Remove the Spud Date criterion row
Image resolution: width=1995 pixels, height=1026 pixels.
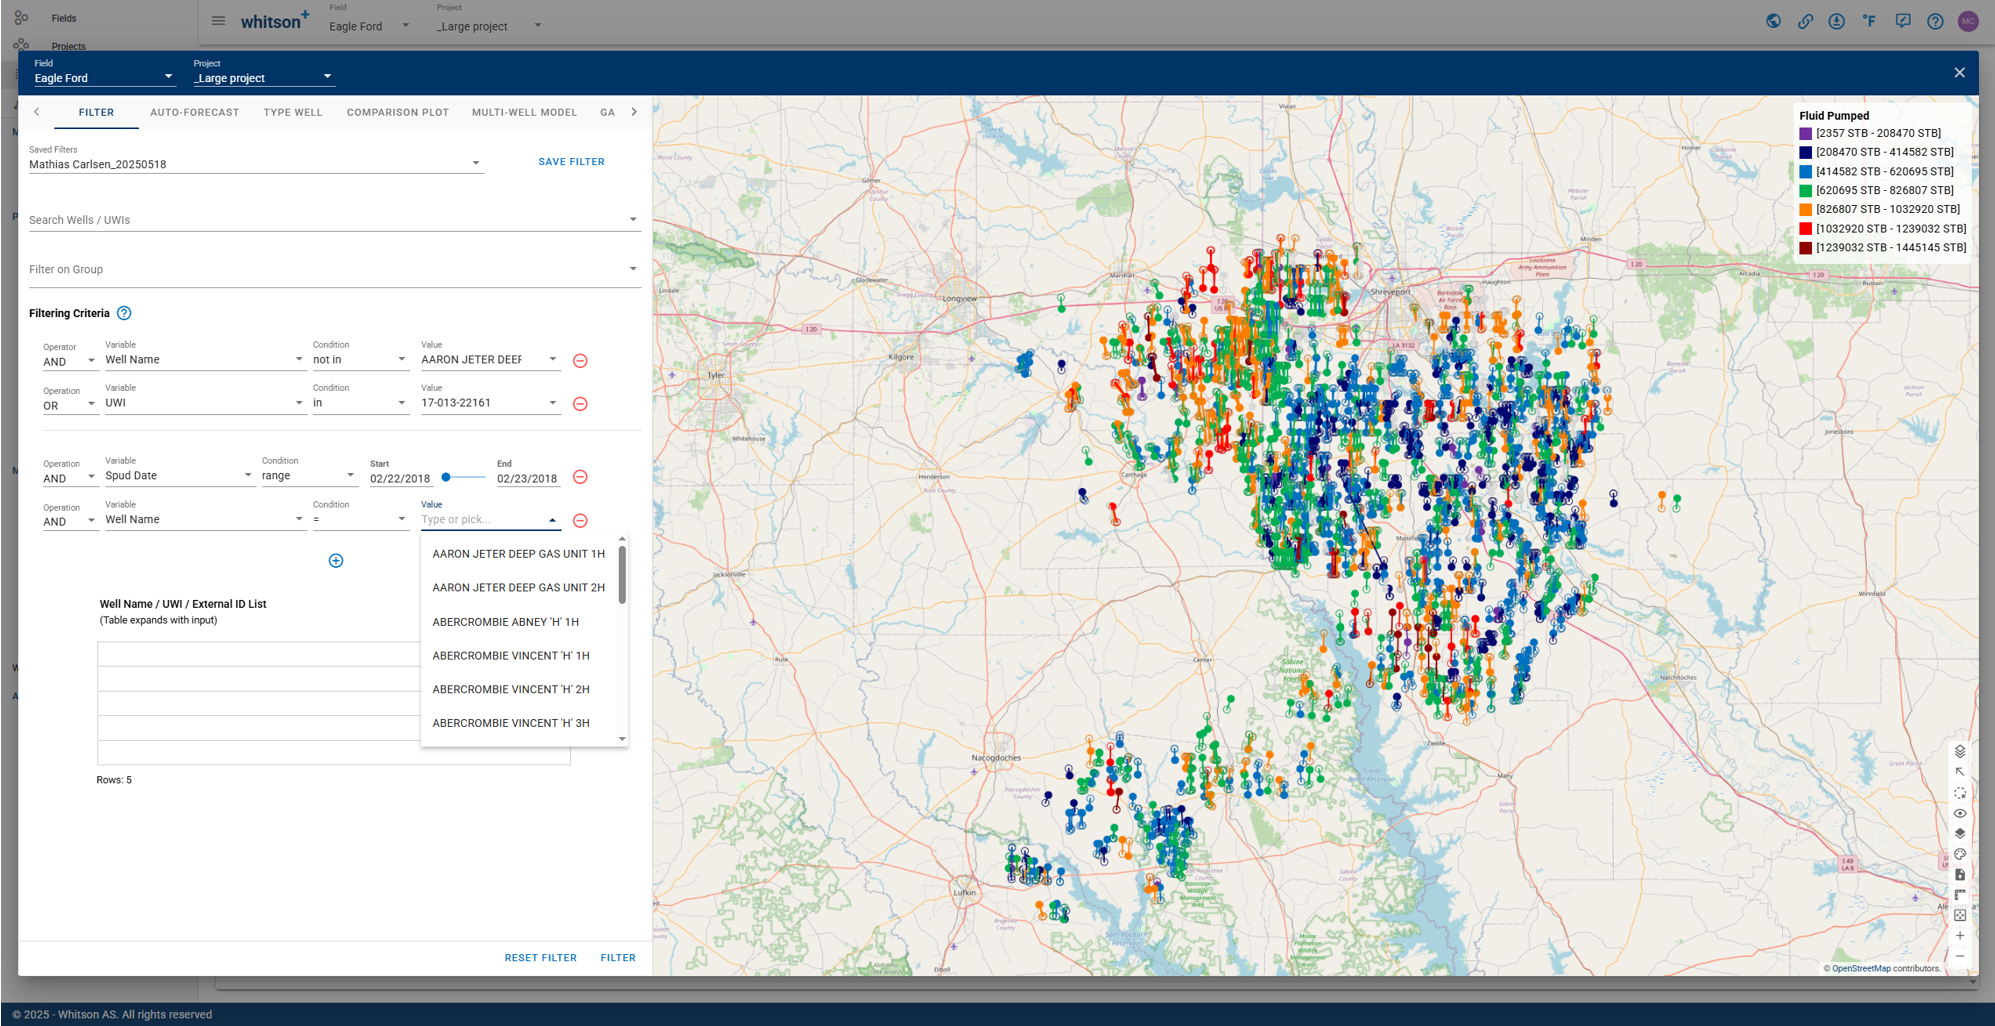580,477
